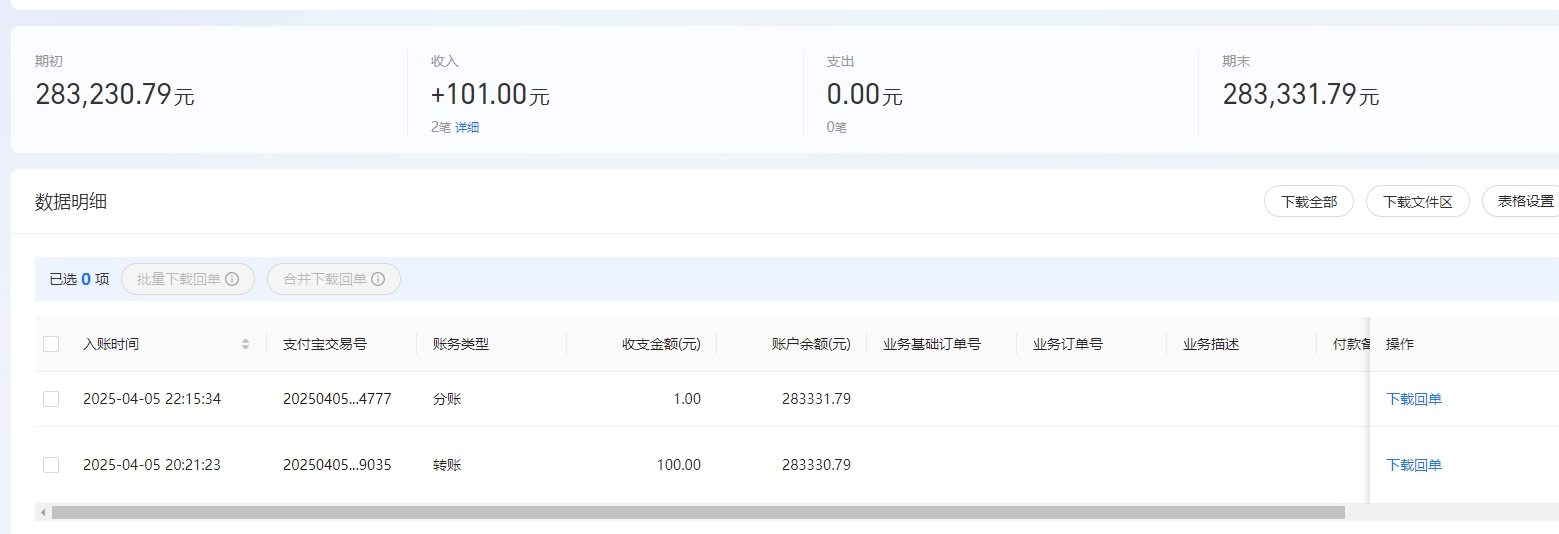
Task: Click the 业务描述 column header
Action: pos(1211,344)
